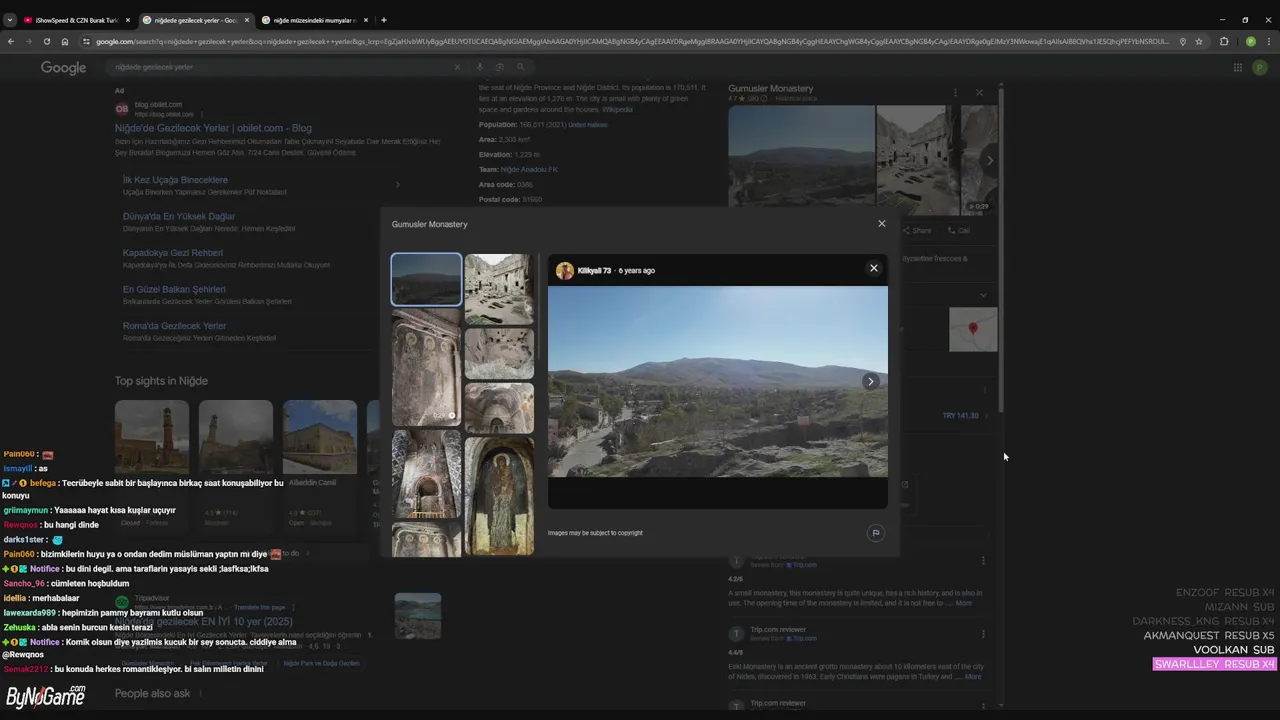Bookmark this page with the star icon
Viewport: 1280px width, 720px height.
(x=1199, y=41)
